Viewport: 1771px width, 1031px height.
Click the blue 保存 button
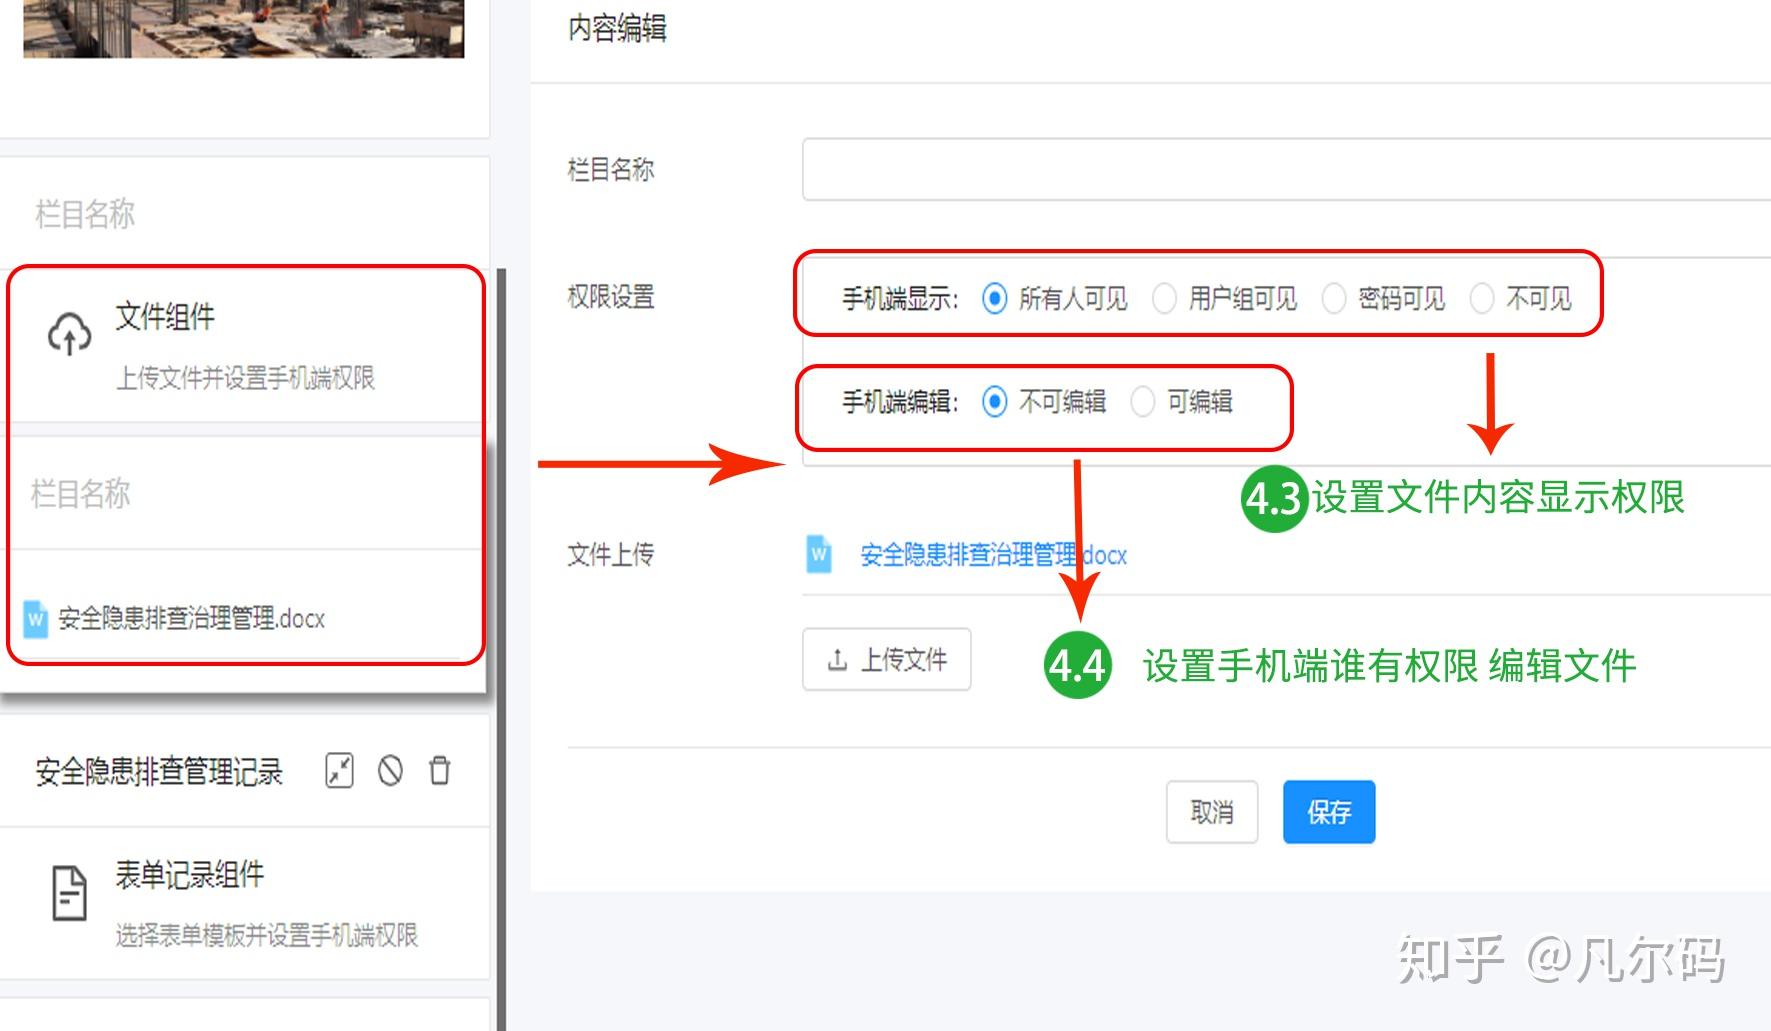click(1329, 812)
